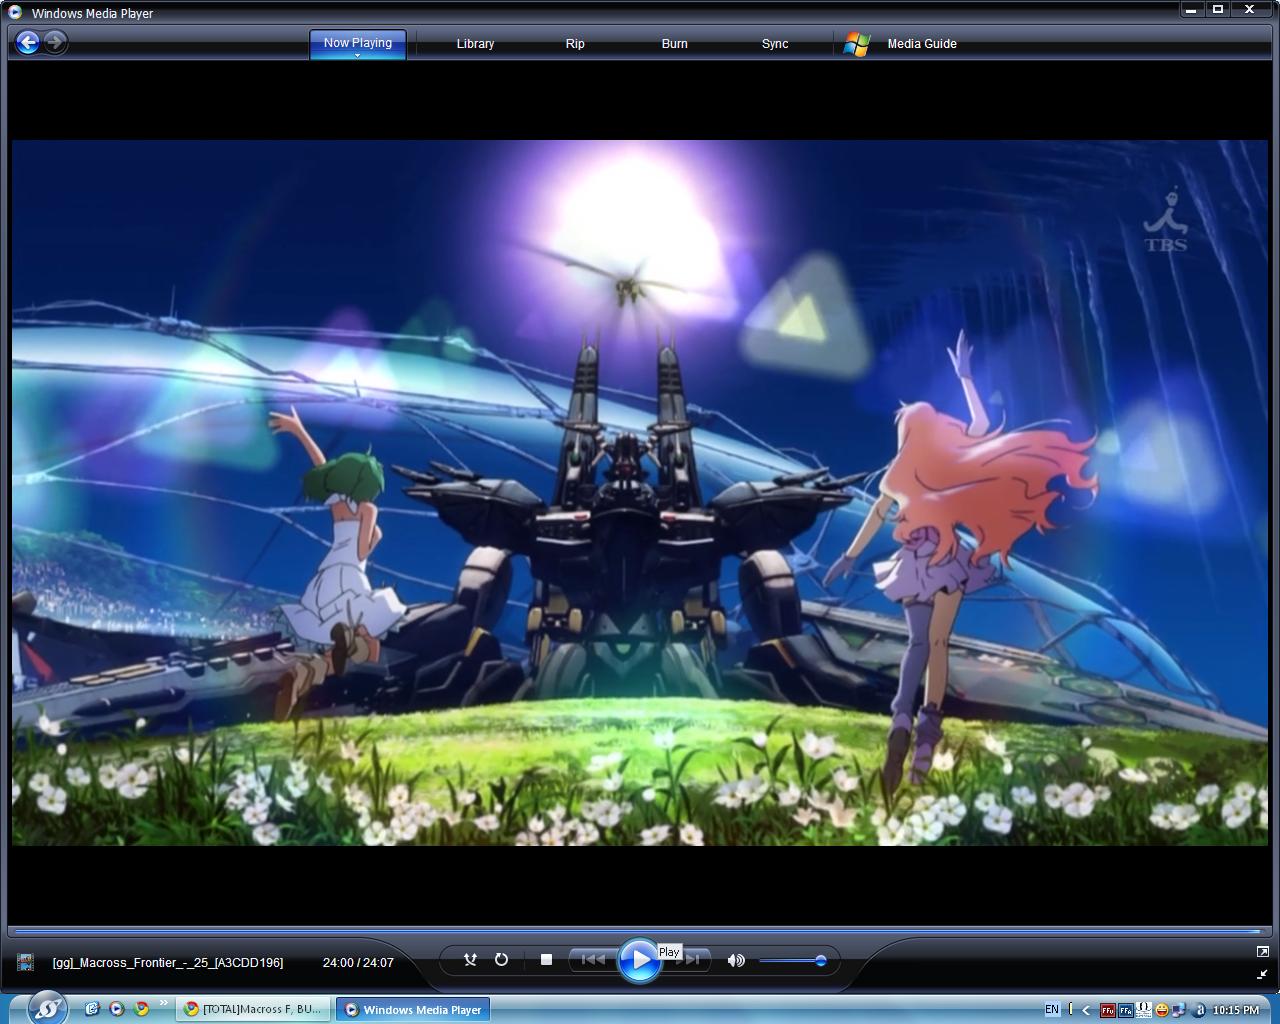Click the system clock showing 10:15 PM
The image size is (1280, 1024).
point(1236,1010)
